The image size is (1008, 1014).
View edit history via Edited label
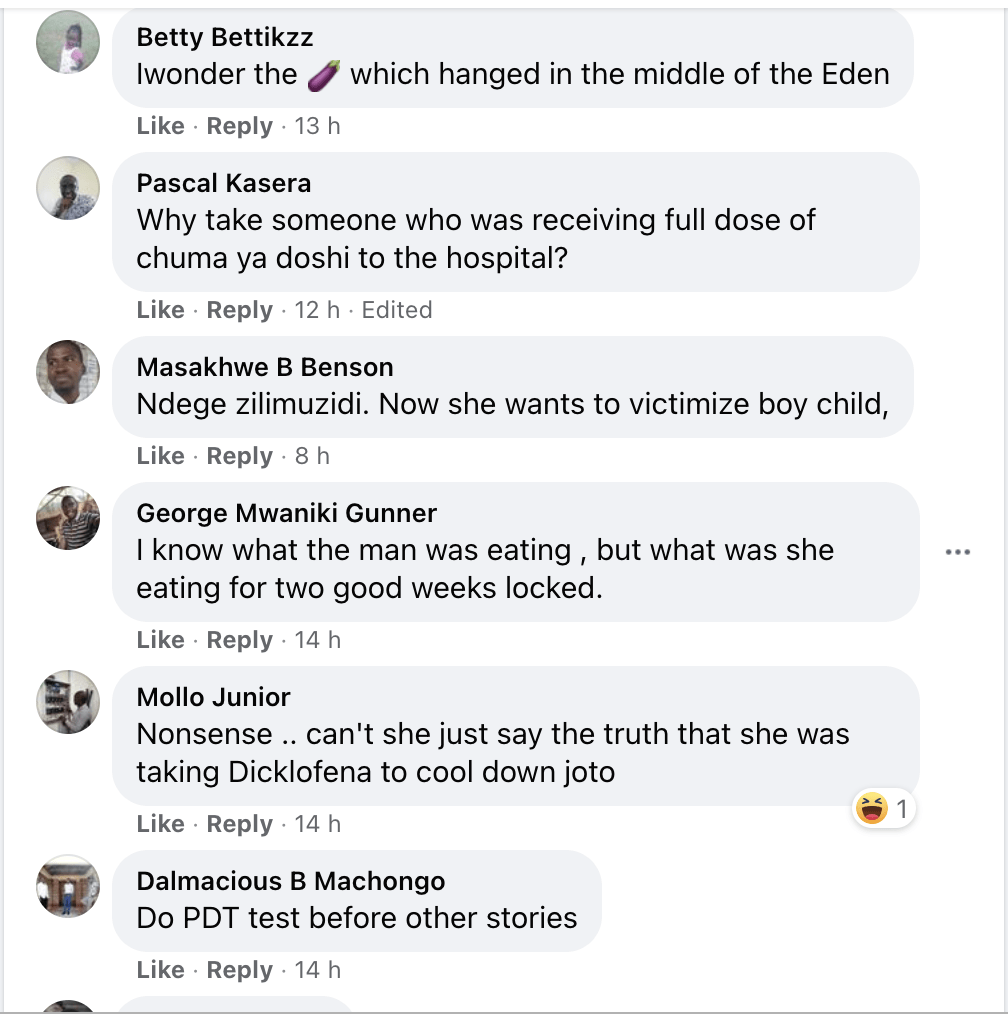(397, 310)
